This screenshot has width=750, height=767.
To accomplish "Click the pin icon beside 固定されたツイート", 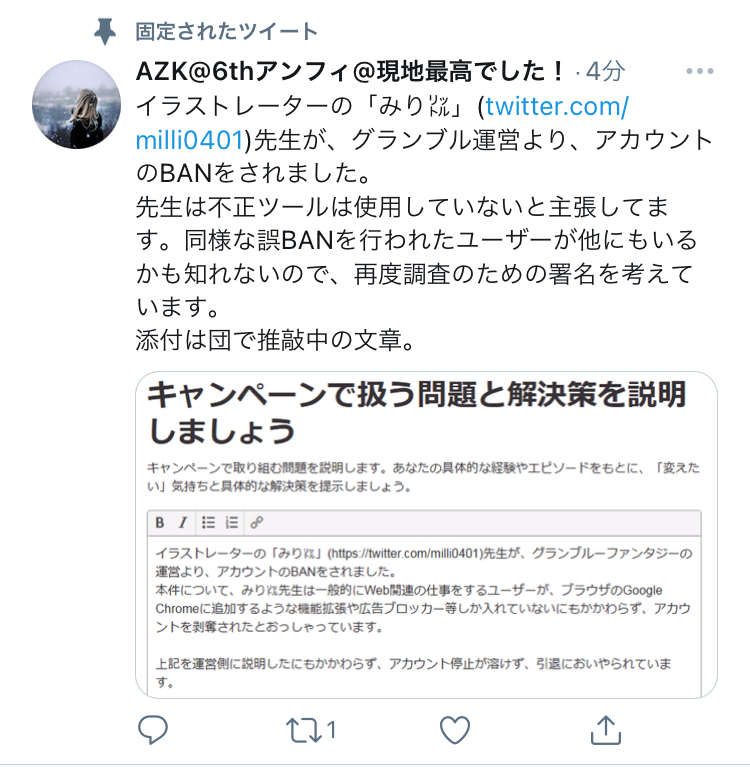I will tap(105, 32).
